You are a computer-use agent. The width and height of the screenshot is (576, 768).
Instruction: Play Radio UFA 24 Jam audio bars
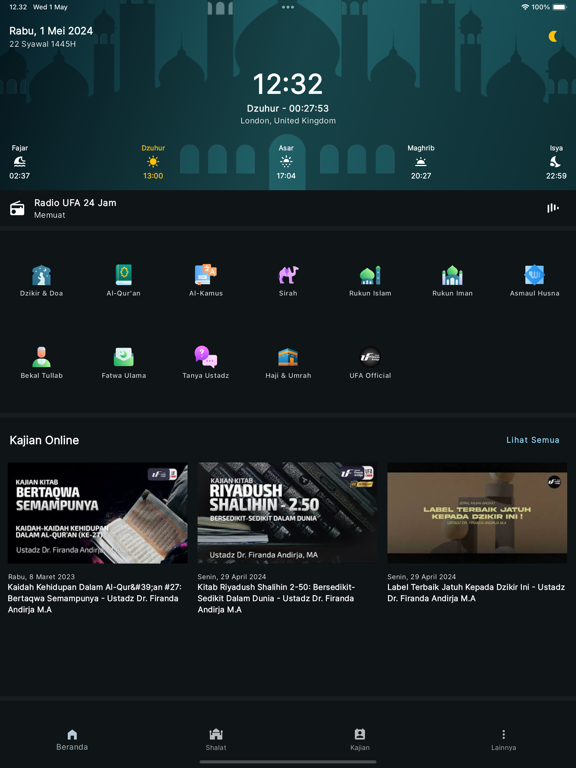pyautogui.click(x=552, y=208)
